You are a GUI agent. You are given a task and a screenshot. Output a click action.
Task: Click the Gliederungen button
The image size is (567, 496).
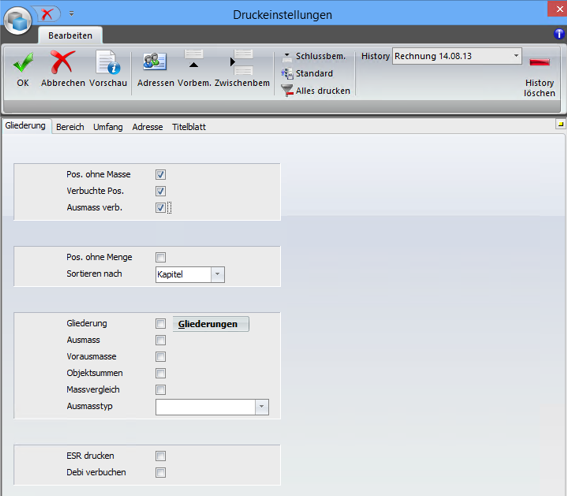(211, 324)
